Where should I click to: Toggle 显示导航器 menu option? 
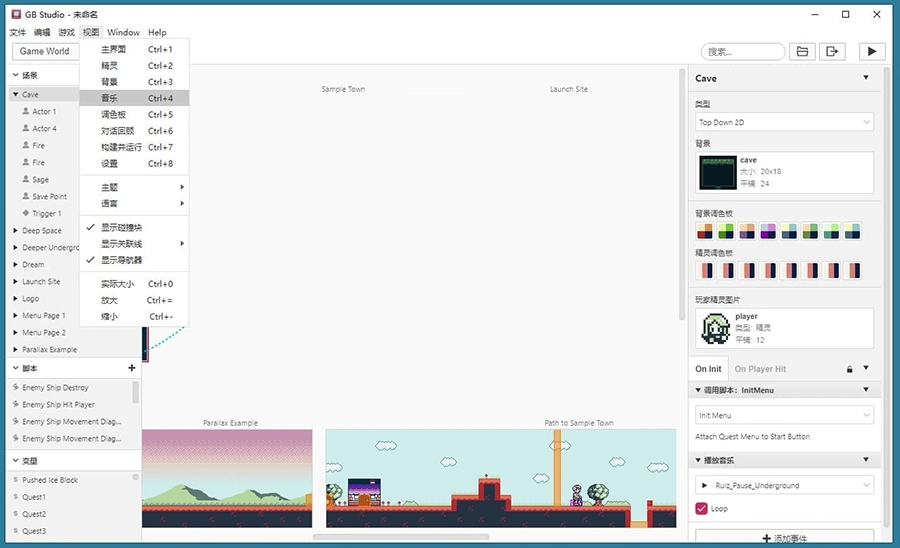pos(121,260)
